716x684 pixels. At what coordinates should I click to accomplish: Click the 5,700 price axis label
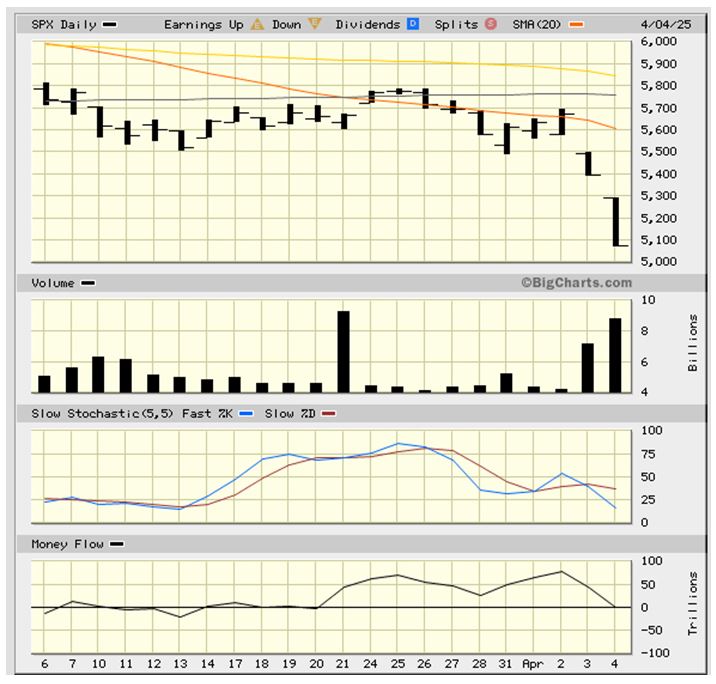pos(658,108)
